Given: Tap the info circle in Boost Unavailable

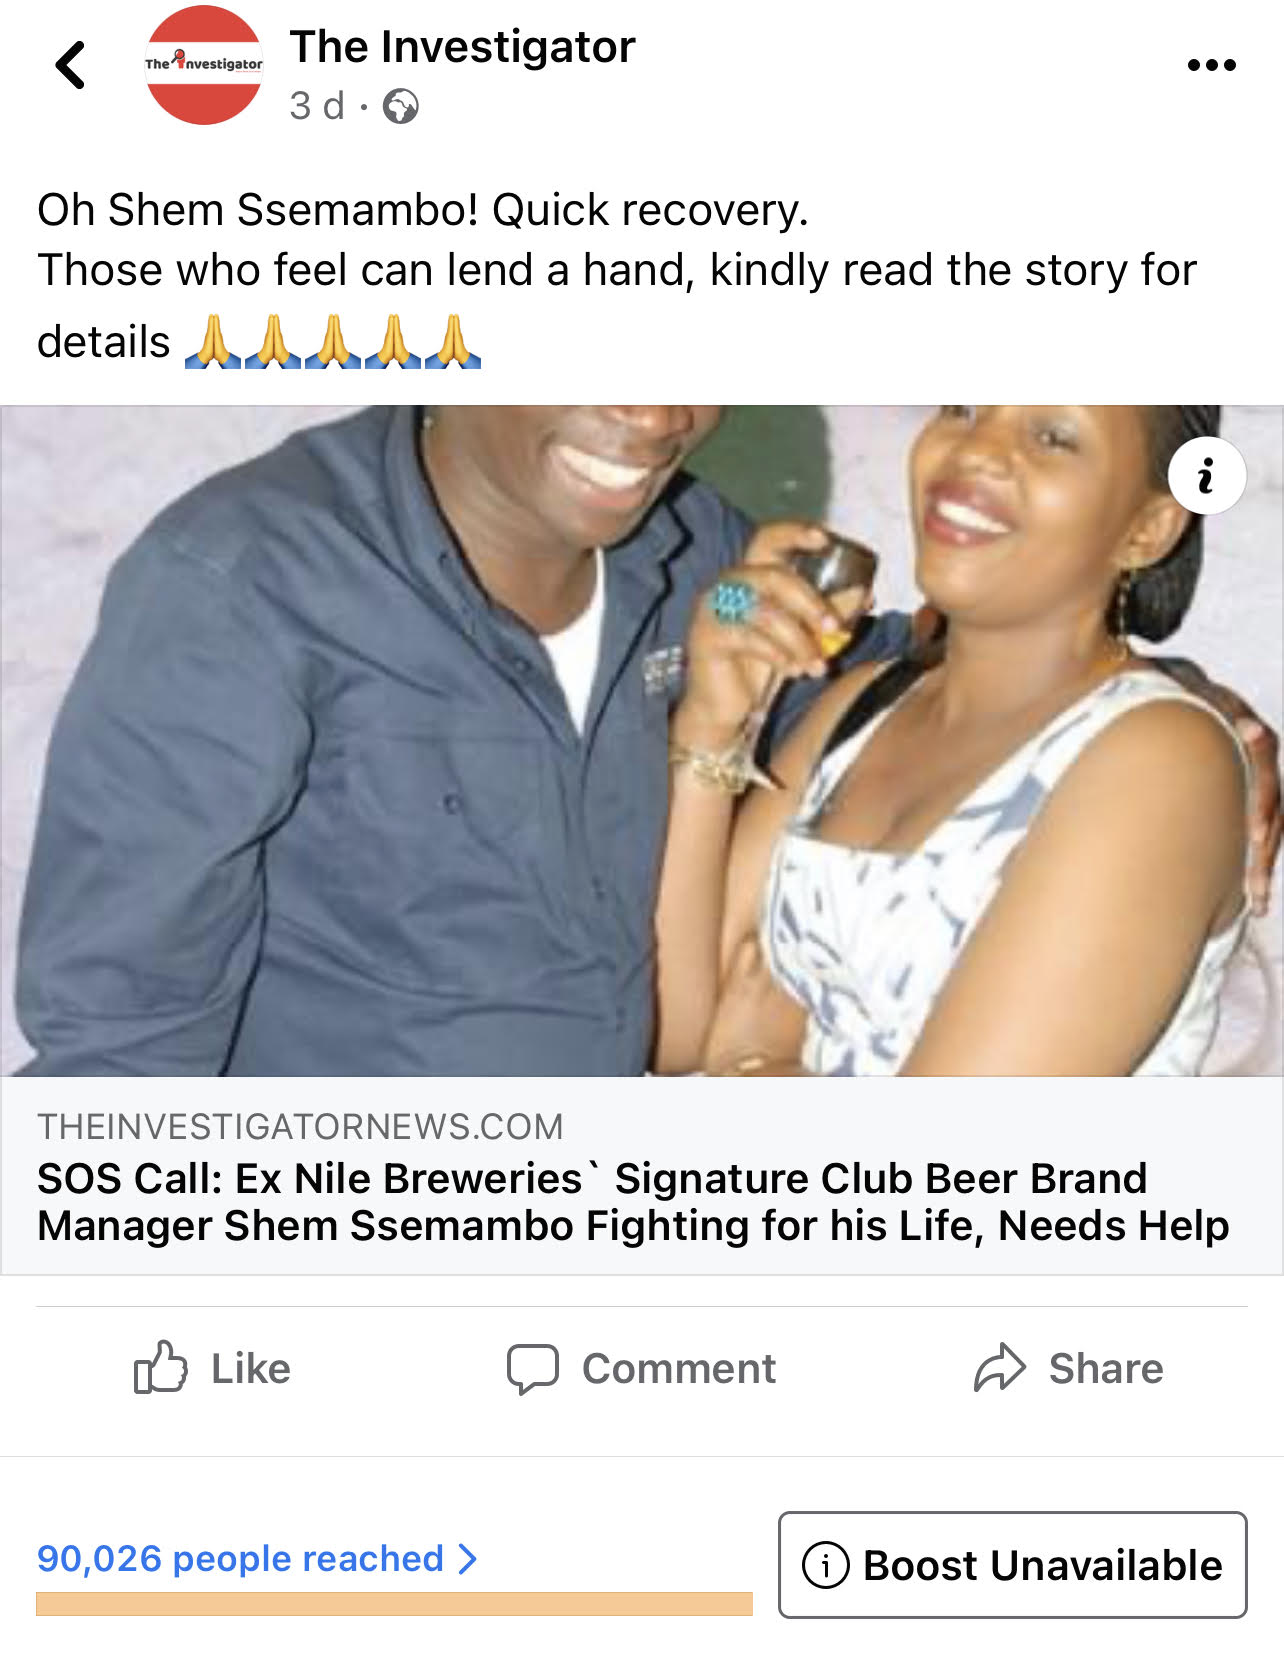Looking at the screenshot, I should (826, 1565).
